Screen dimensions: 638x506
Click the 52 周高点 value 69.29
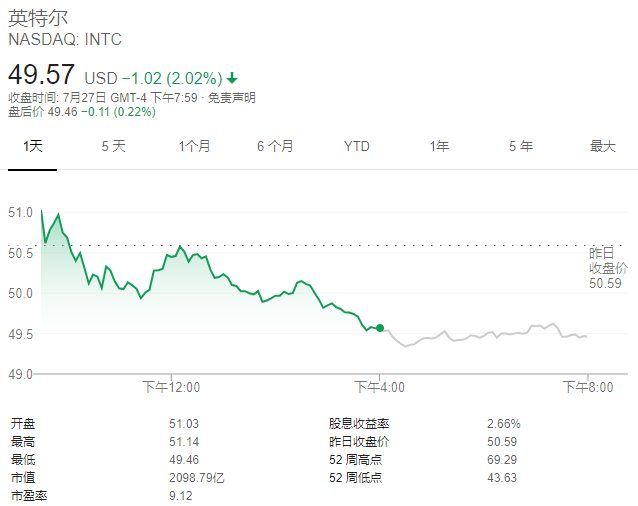[502, 459]
